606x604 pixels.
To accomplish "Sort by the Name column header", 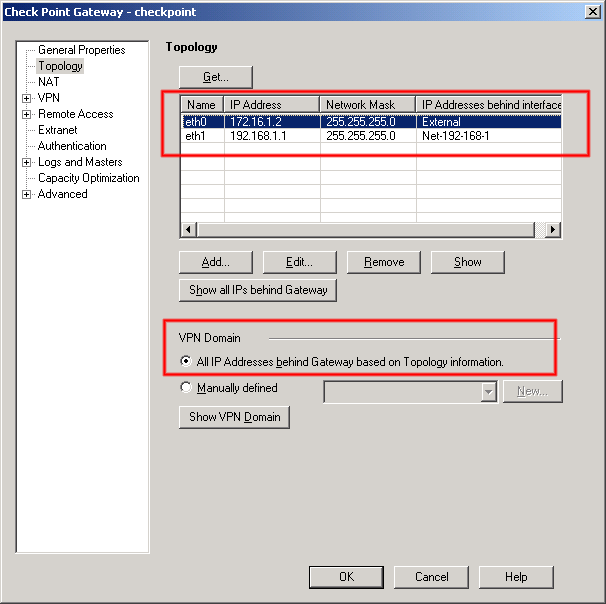I will click(x=202, y=105).
